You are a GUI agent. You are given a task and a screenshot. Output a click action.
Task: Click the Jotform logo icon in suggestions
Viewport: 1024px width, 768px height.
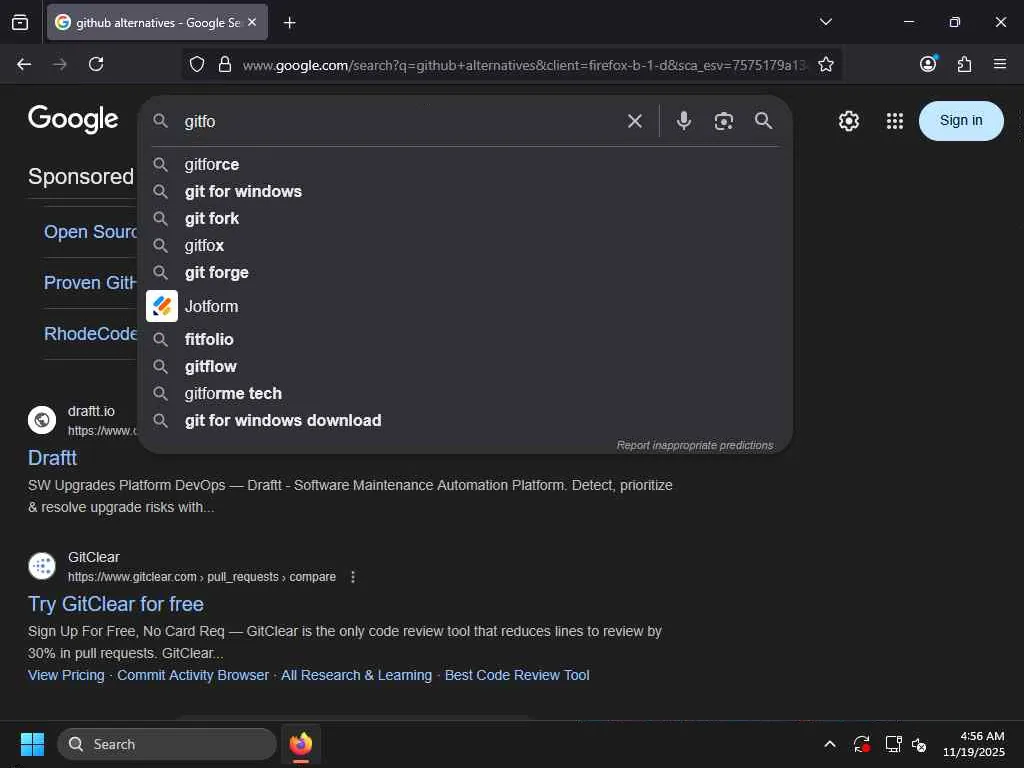(161, 306)
